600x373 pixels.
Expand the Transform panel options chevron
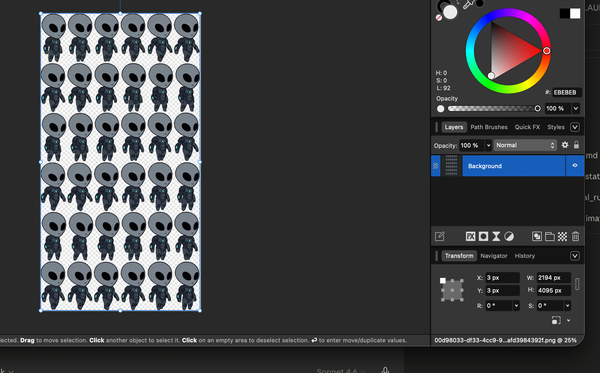[575, 256]
